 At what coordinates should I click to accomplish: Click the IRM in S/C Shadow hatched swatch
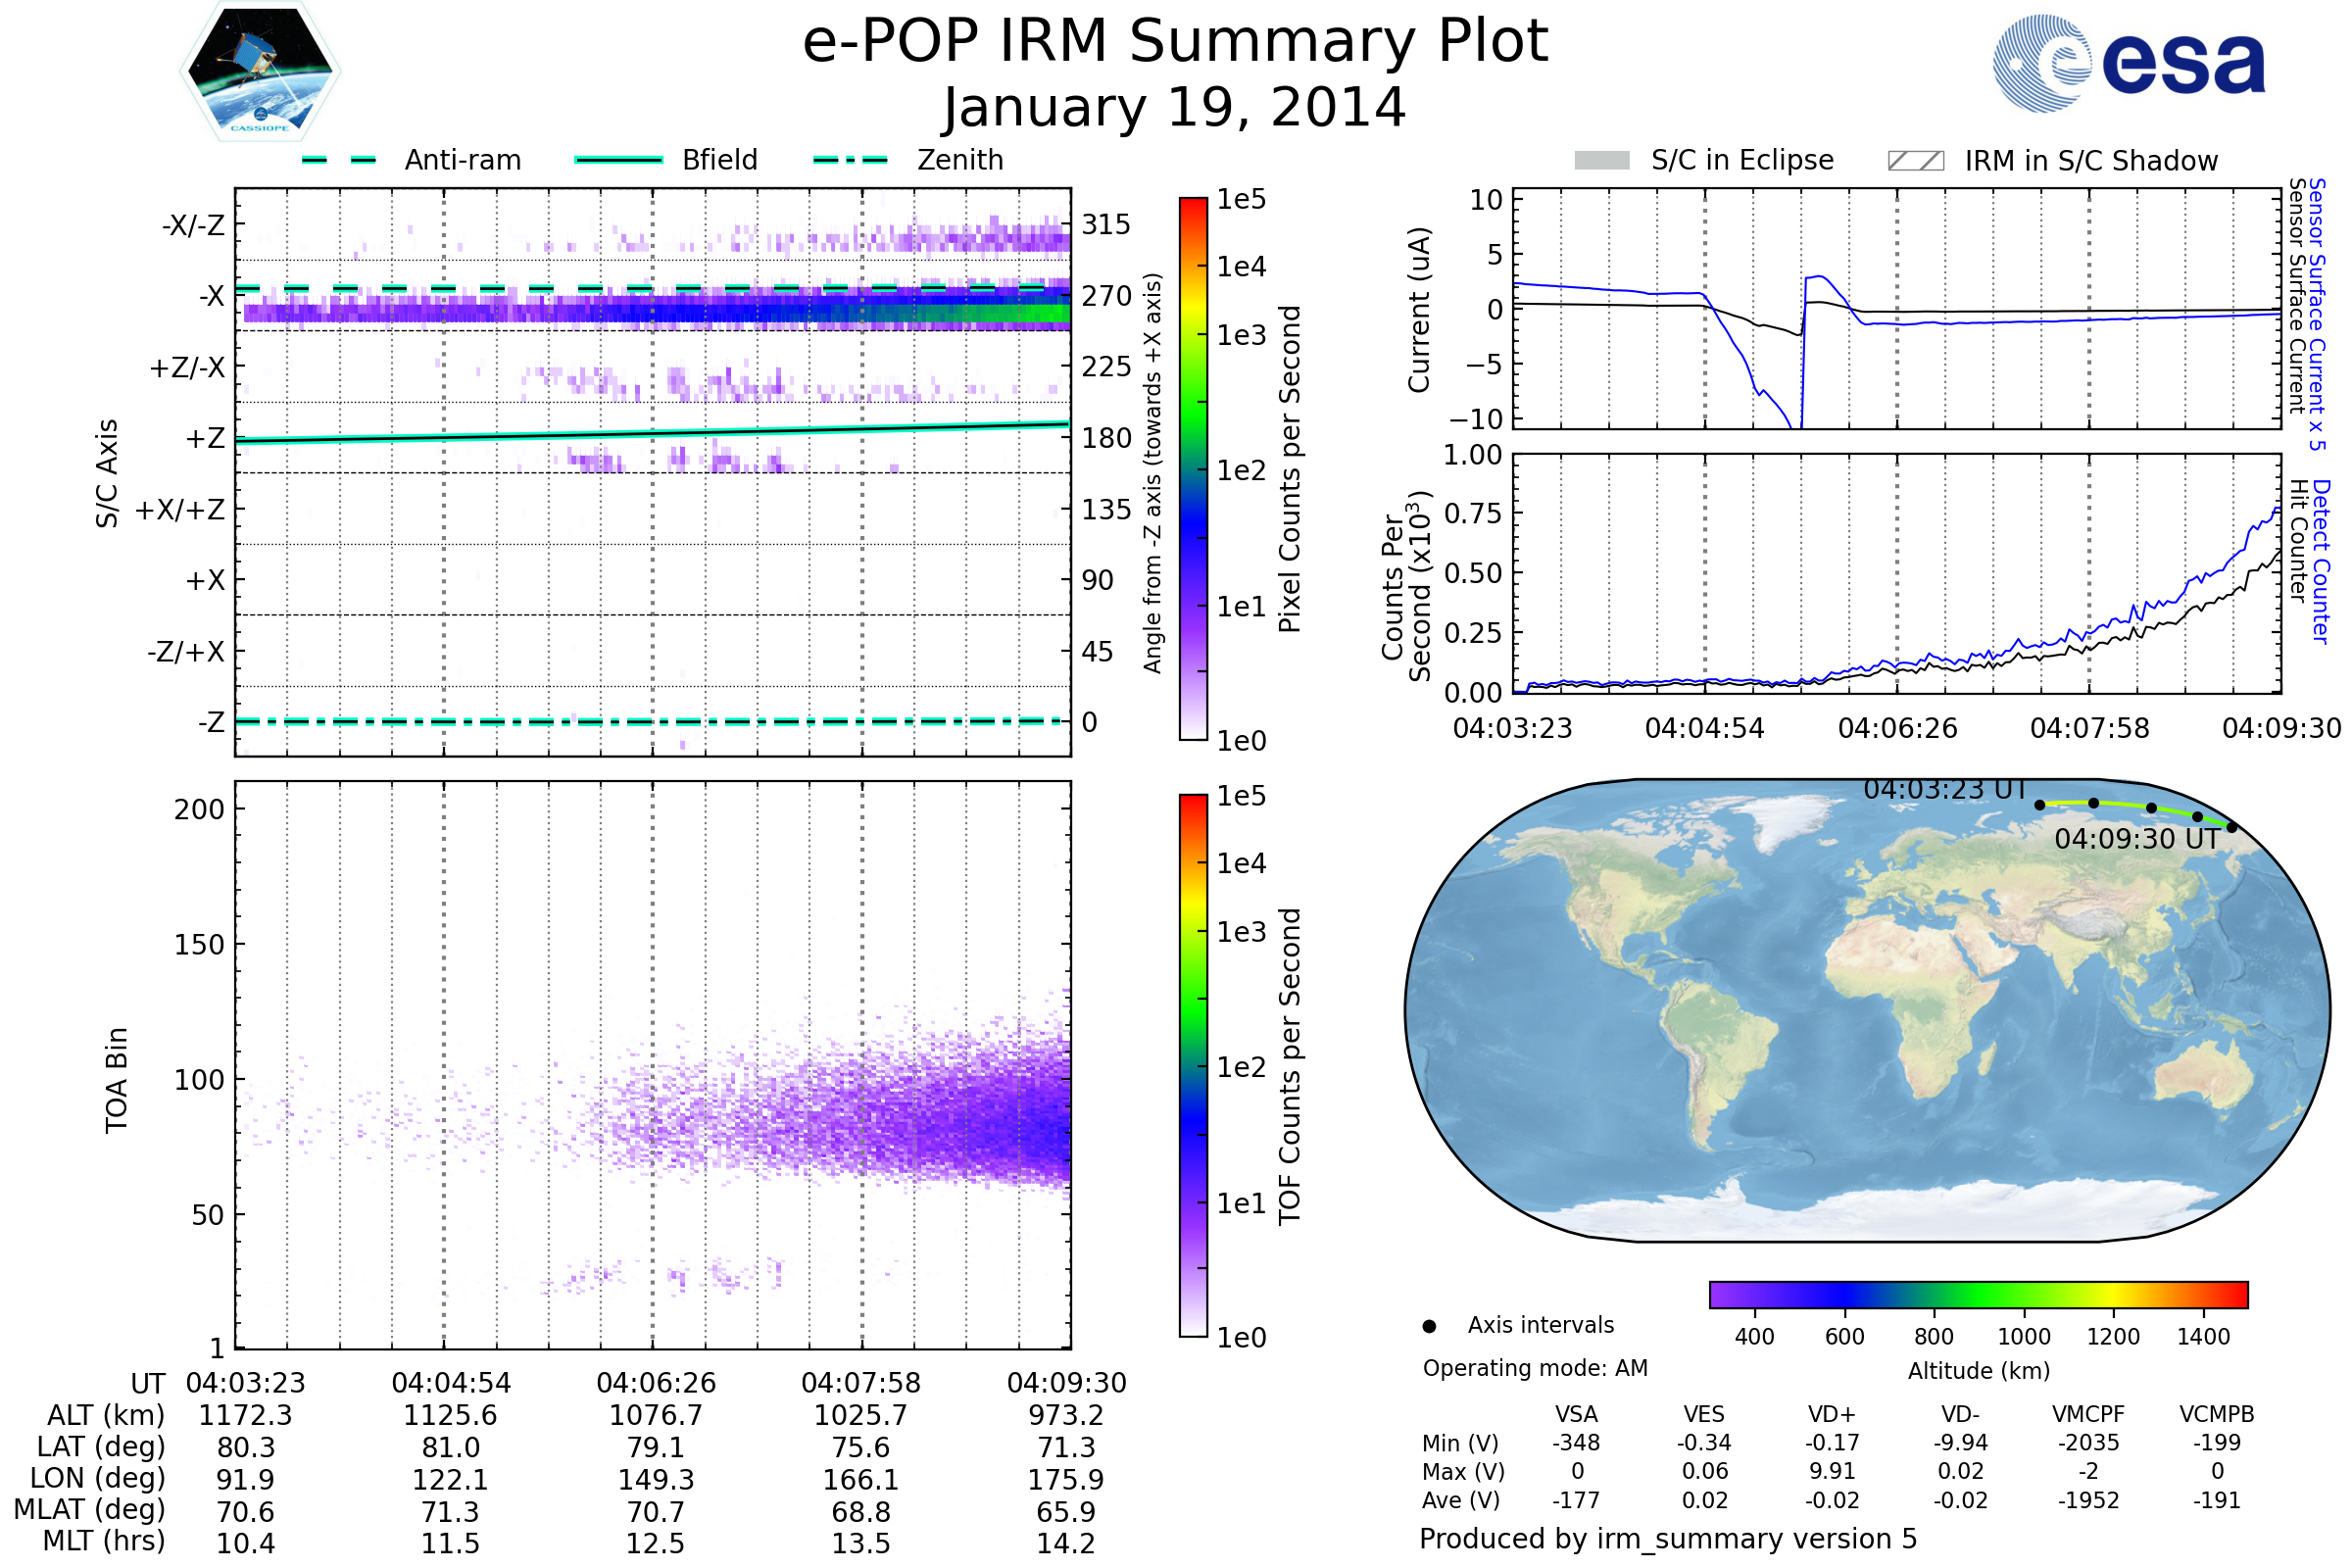pyautogui.click(x=1915, y=161)
